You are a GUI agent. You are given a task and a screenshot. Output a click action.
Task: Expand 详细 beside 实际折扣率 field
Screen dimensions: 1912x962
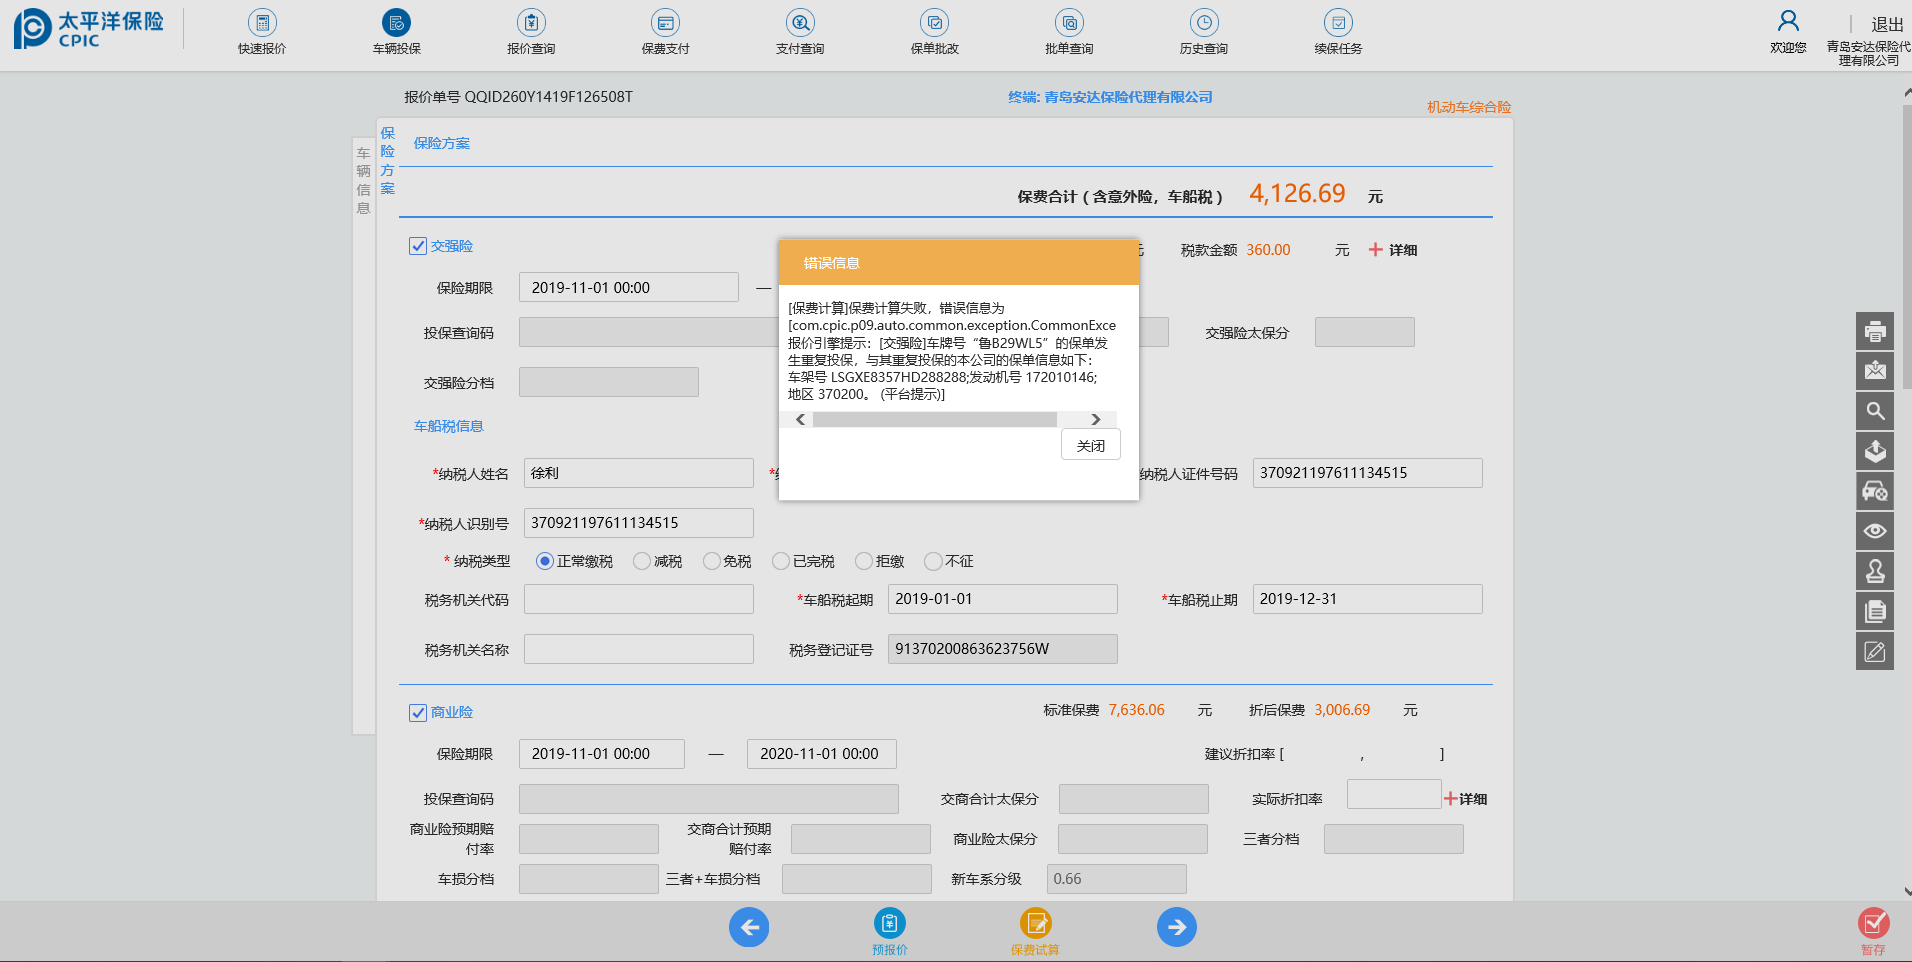point(1465,799)
